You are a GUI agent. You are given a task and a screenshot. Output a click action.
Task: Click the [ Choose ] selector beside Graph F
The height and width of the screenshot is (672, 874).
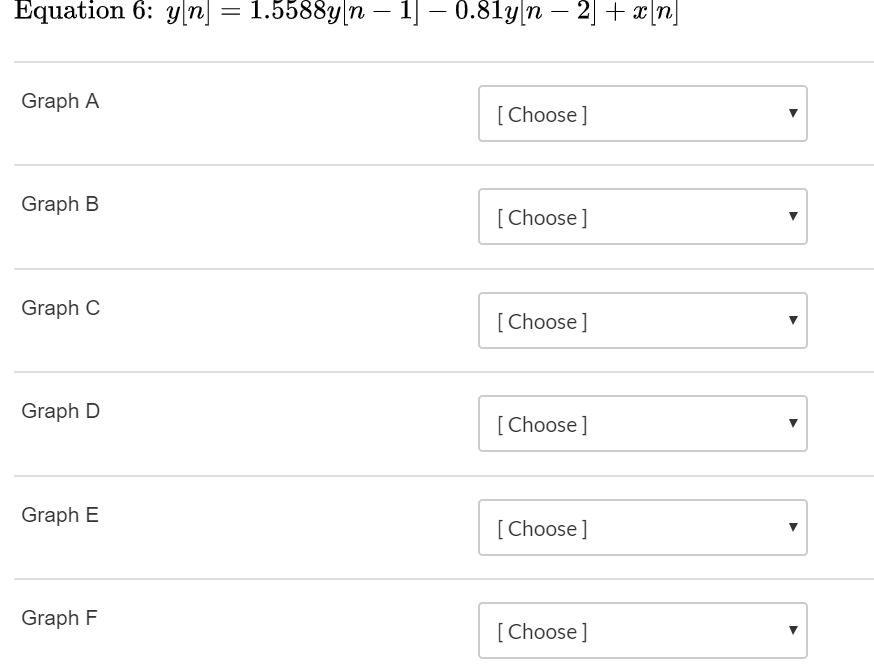pyautogui.click(x=643, y=631)
